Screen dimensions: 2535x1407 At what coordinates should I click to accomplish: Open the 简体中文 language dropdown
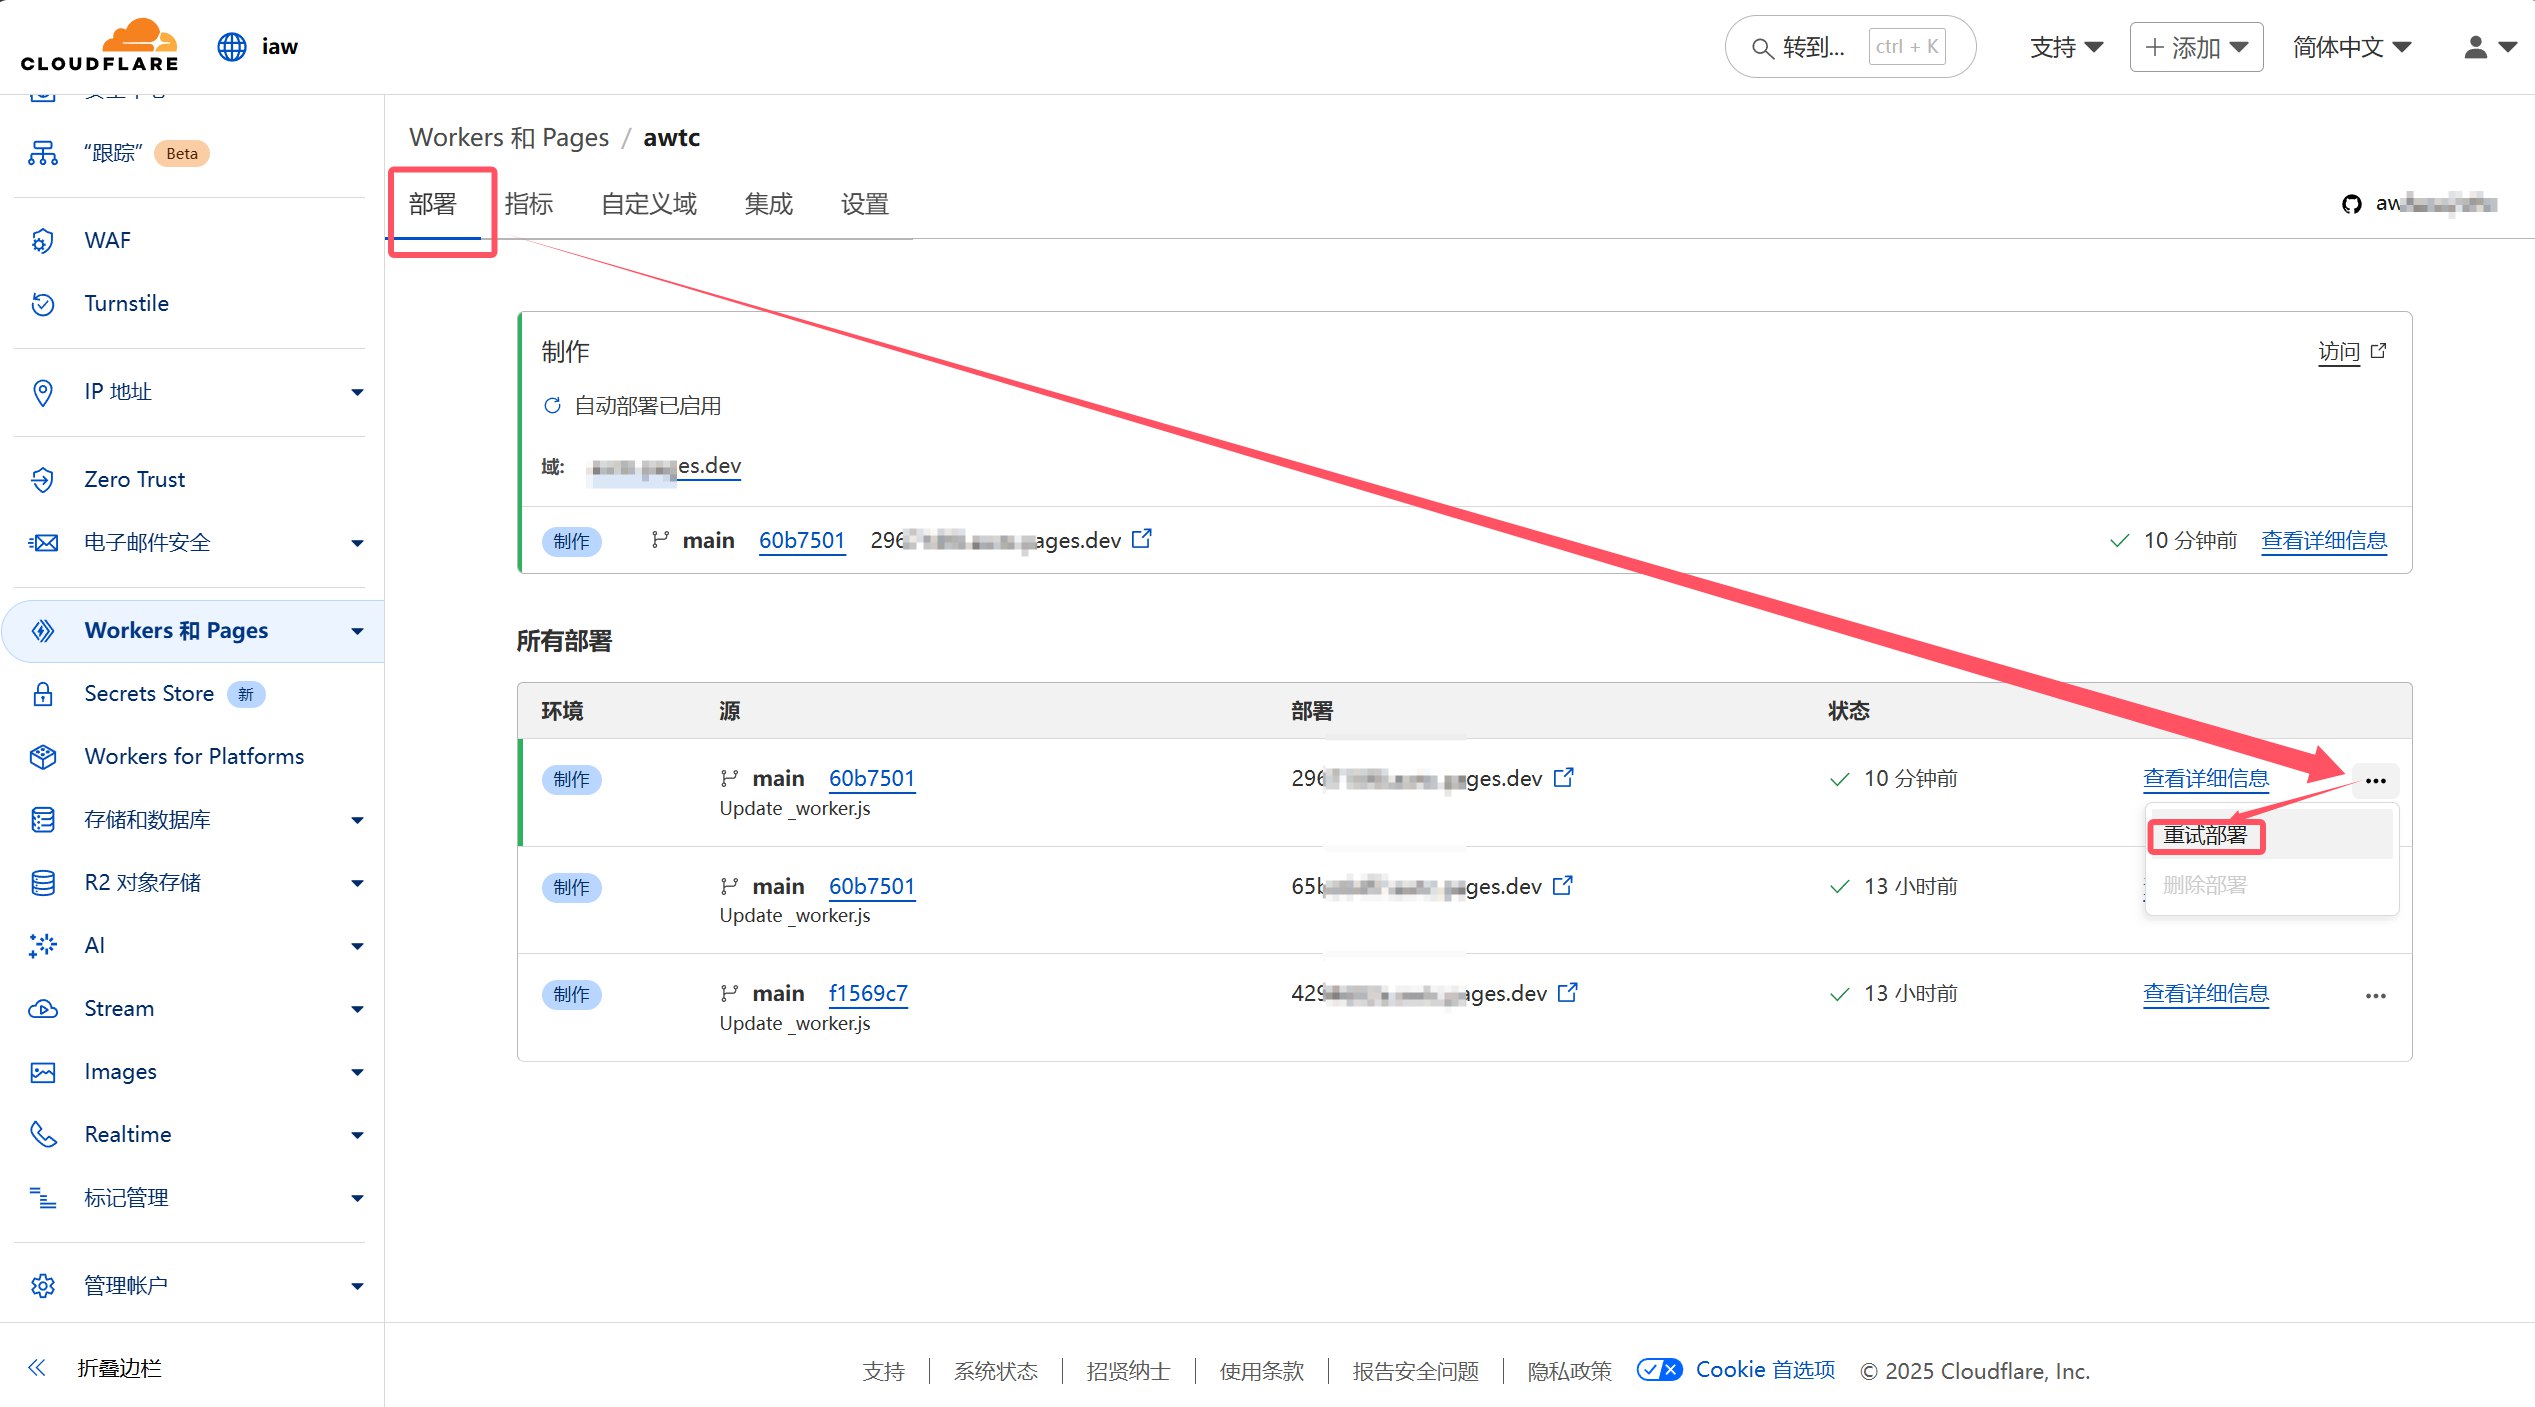point(2352,47)
